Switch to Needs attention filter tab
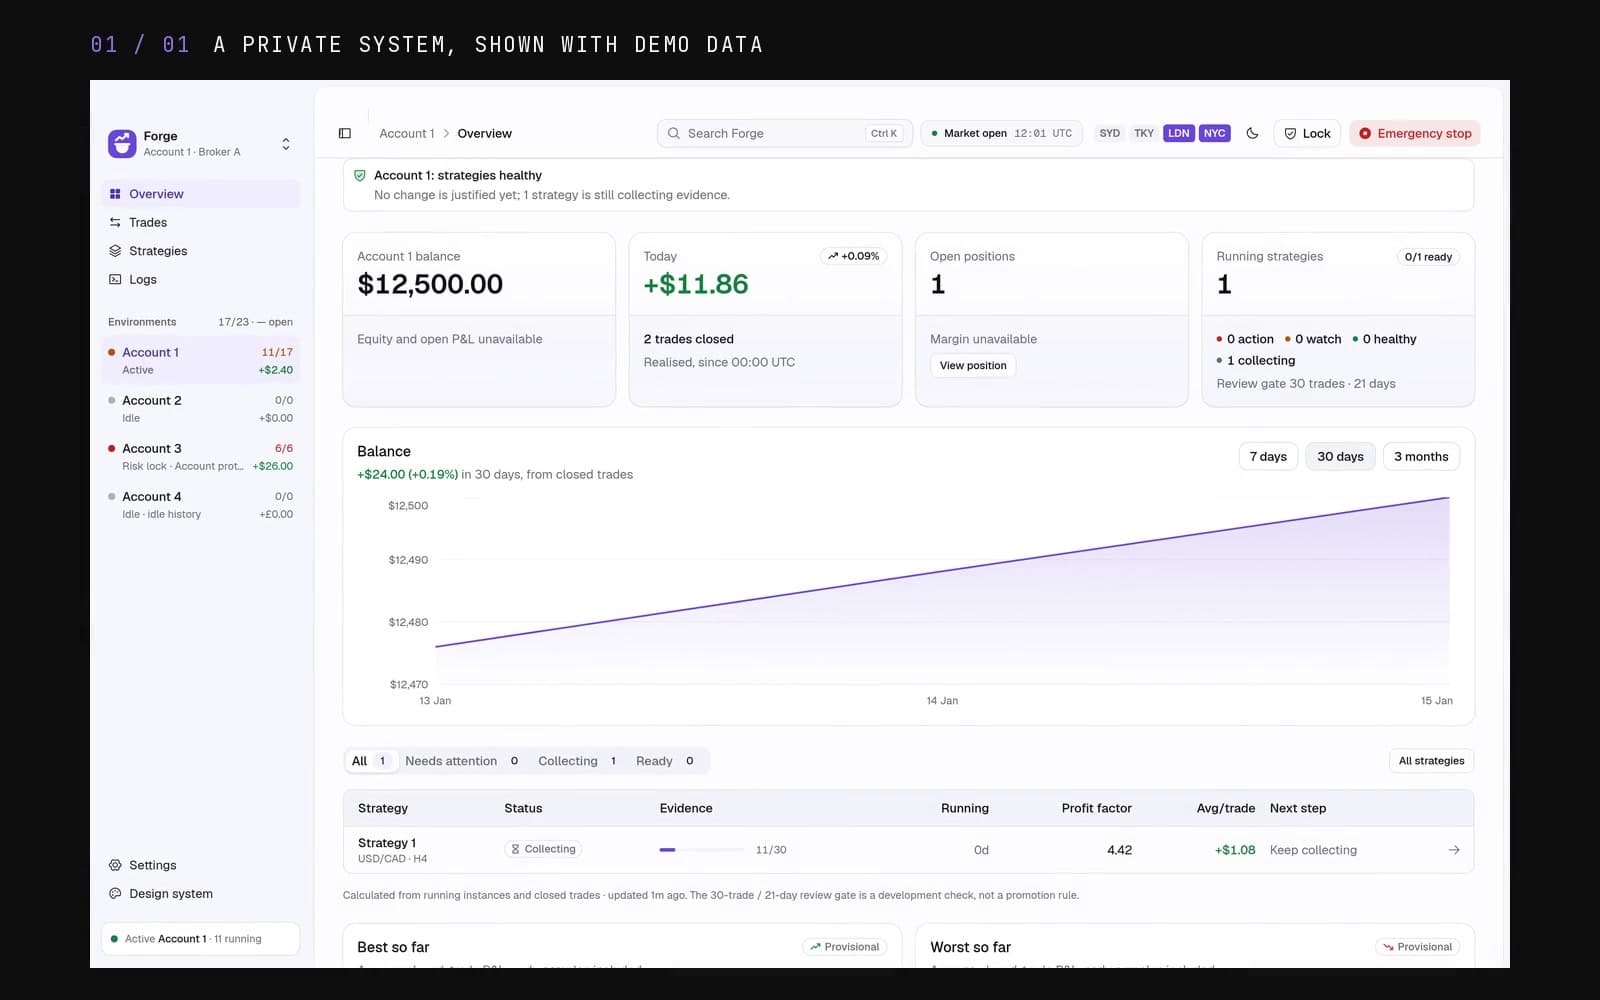 pos(462,761)
